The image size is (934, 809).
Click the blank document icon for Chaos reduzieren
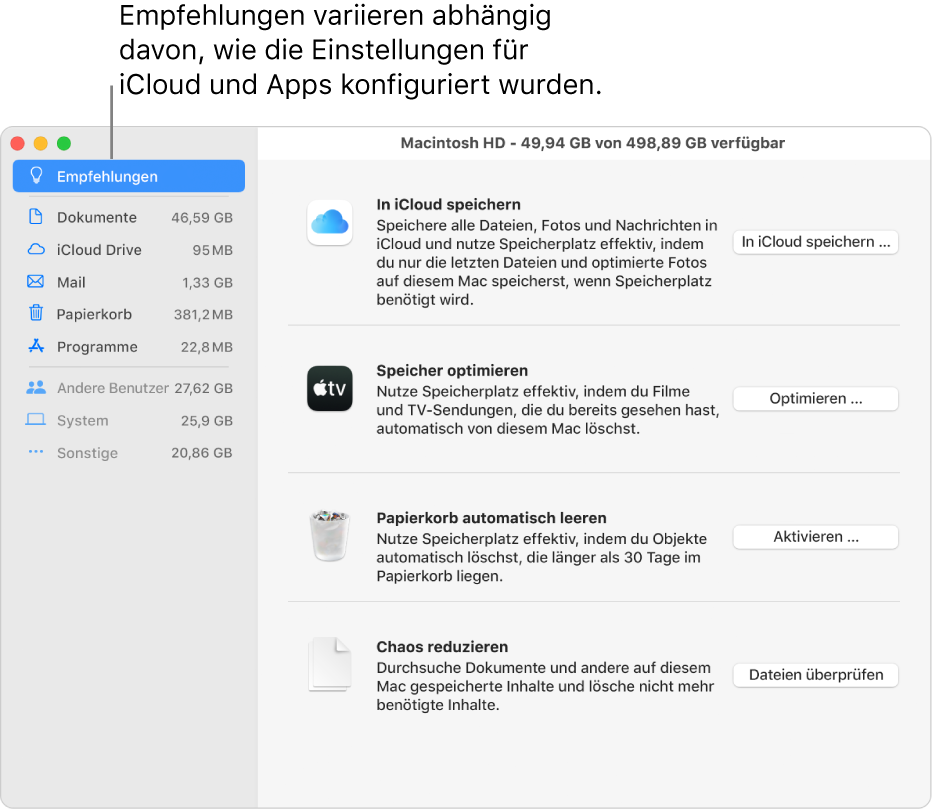pos(329,664)
